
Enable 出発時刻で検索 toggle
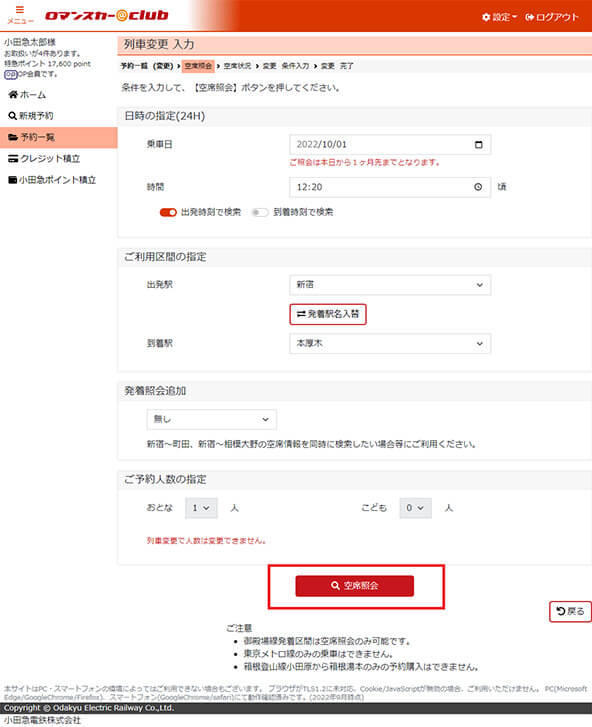pyautogui.click(x=168, y=212)
